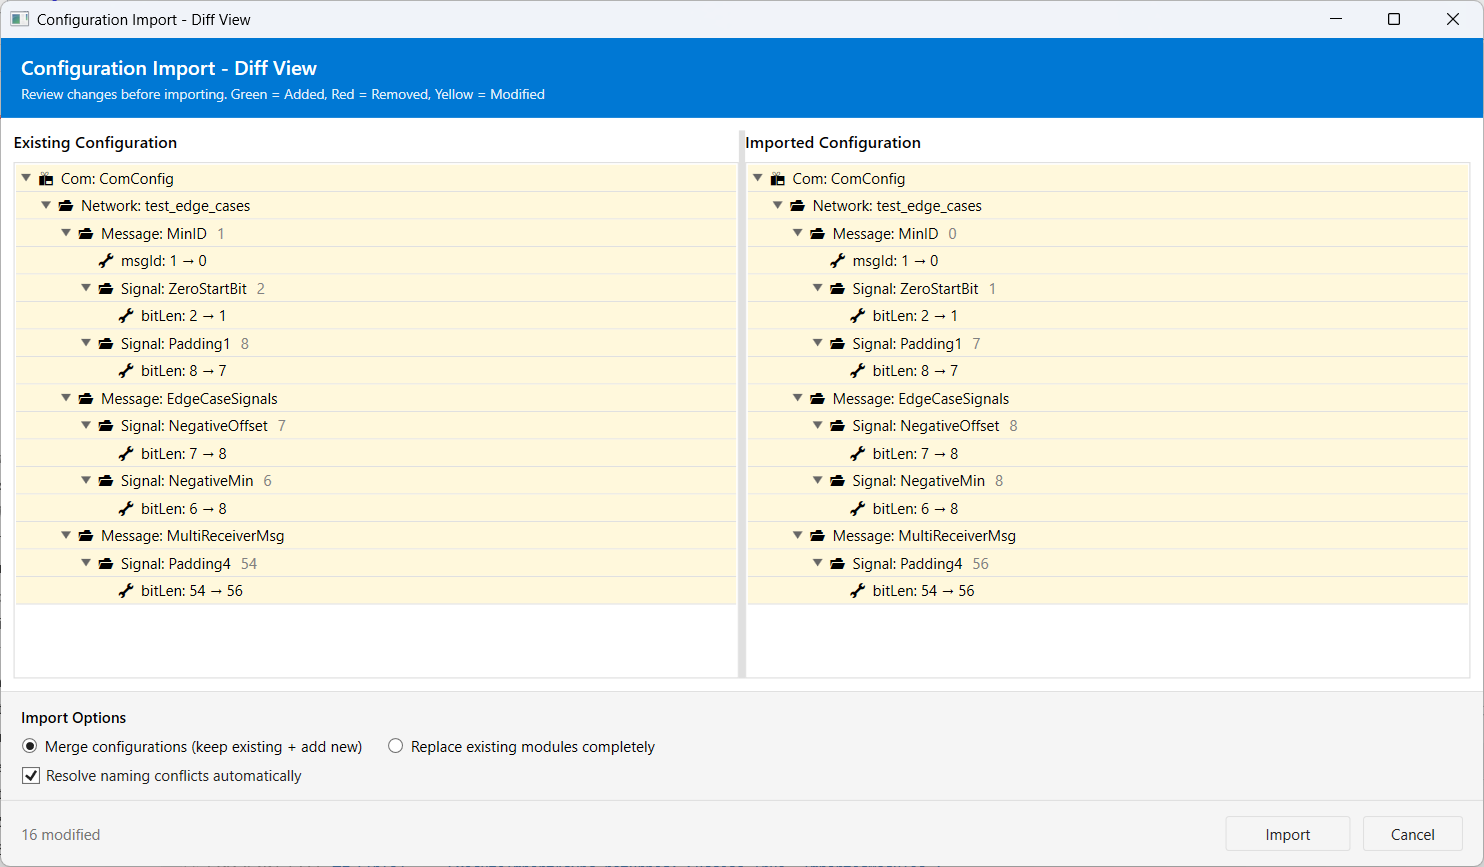Click folder icon of Signal: Padding4 in Imported Configuration
The image size is (1484, 867).
coord(838,564)
